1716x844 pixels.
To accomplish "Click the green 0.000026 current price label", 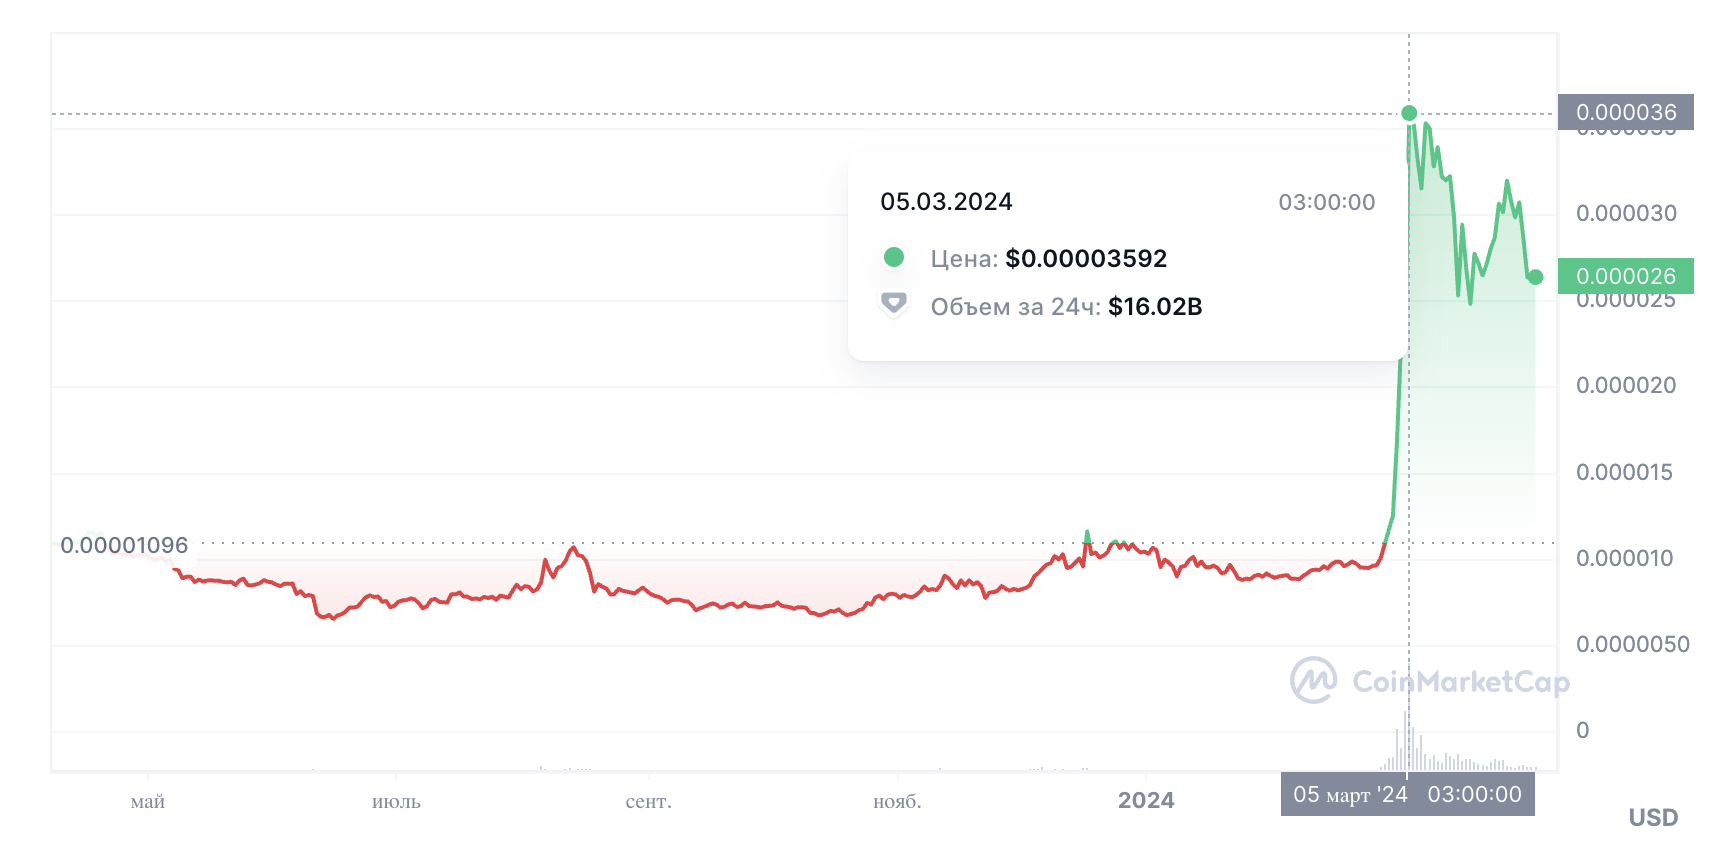I will pyautogui.click(x=1626, y=276).
